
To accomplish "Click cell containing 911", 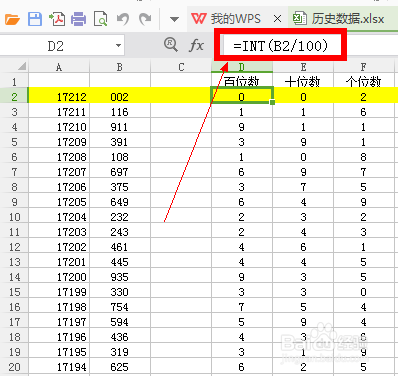I will coord(120,127).
